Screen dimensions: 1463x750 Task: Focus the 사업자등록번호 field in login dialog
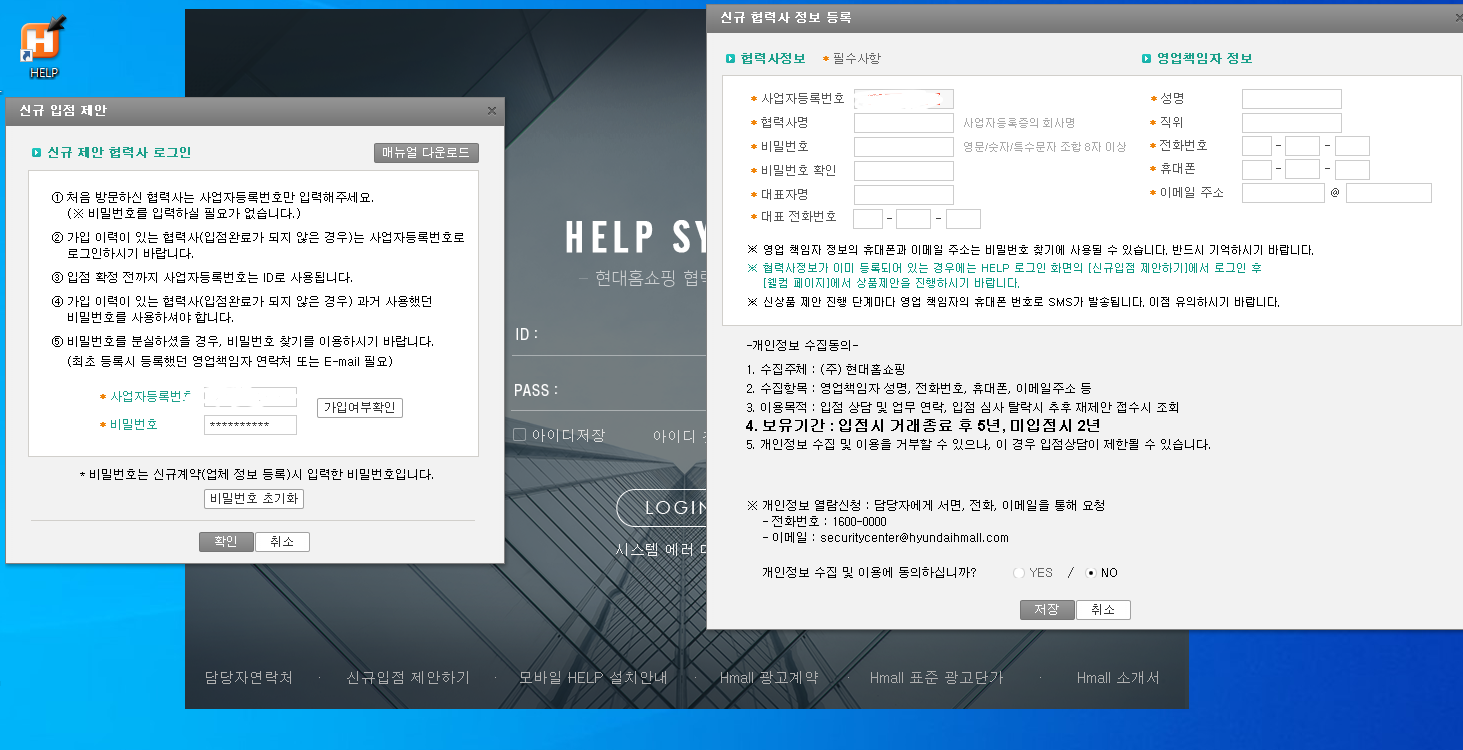pyautogui.click(x=250, y=397)
